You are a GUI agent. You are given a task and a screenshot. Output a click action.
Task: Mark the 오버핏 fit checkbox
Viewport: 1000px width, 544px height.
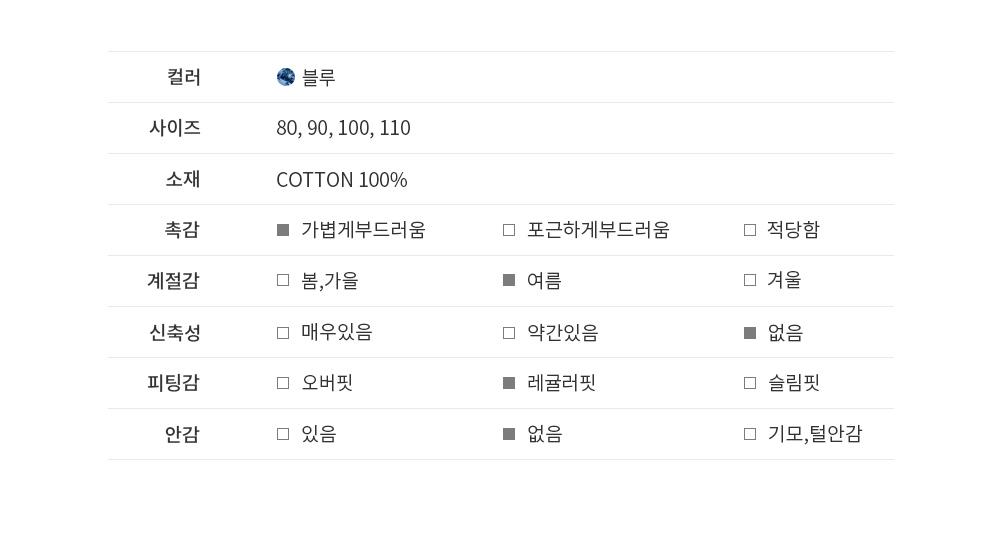[x=283, y=383]
